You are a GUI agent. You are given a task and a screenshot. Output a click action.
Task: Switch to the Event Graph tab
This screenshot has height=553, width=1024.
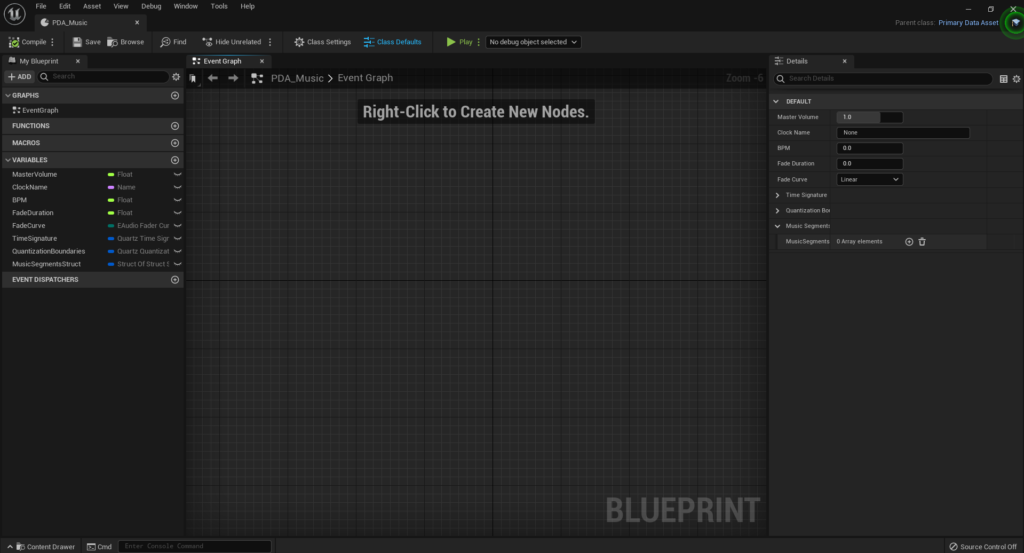click(x=221, y=61)
